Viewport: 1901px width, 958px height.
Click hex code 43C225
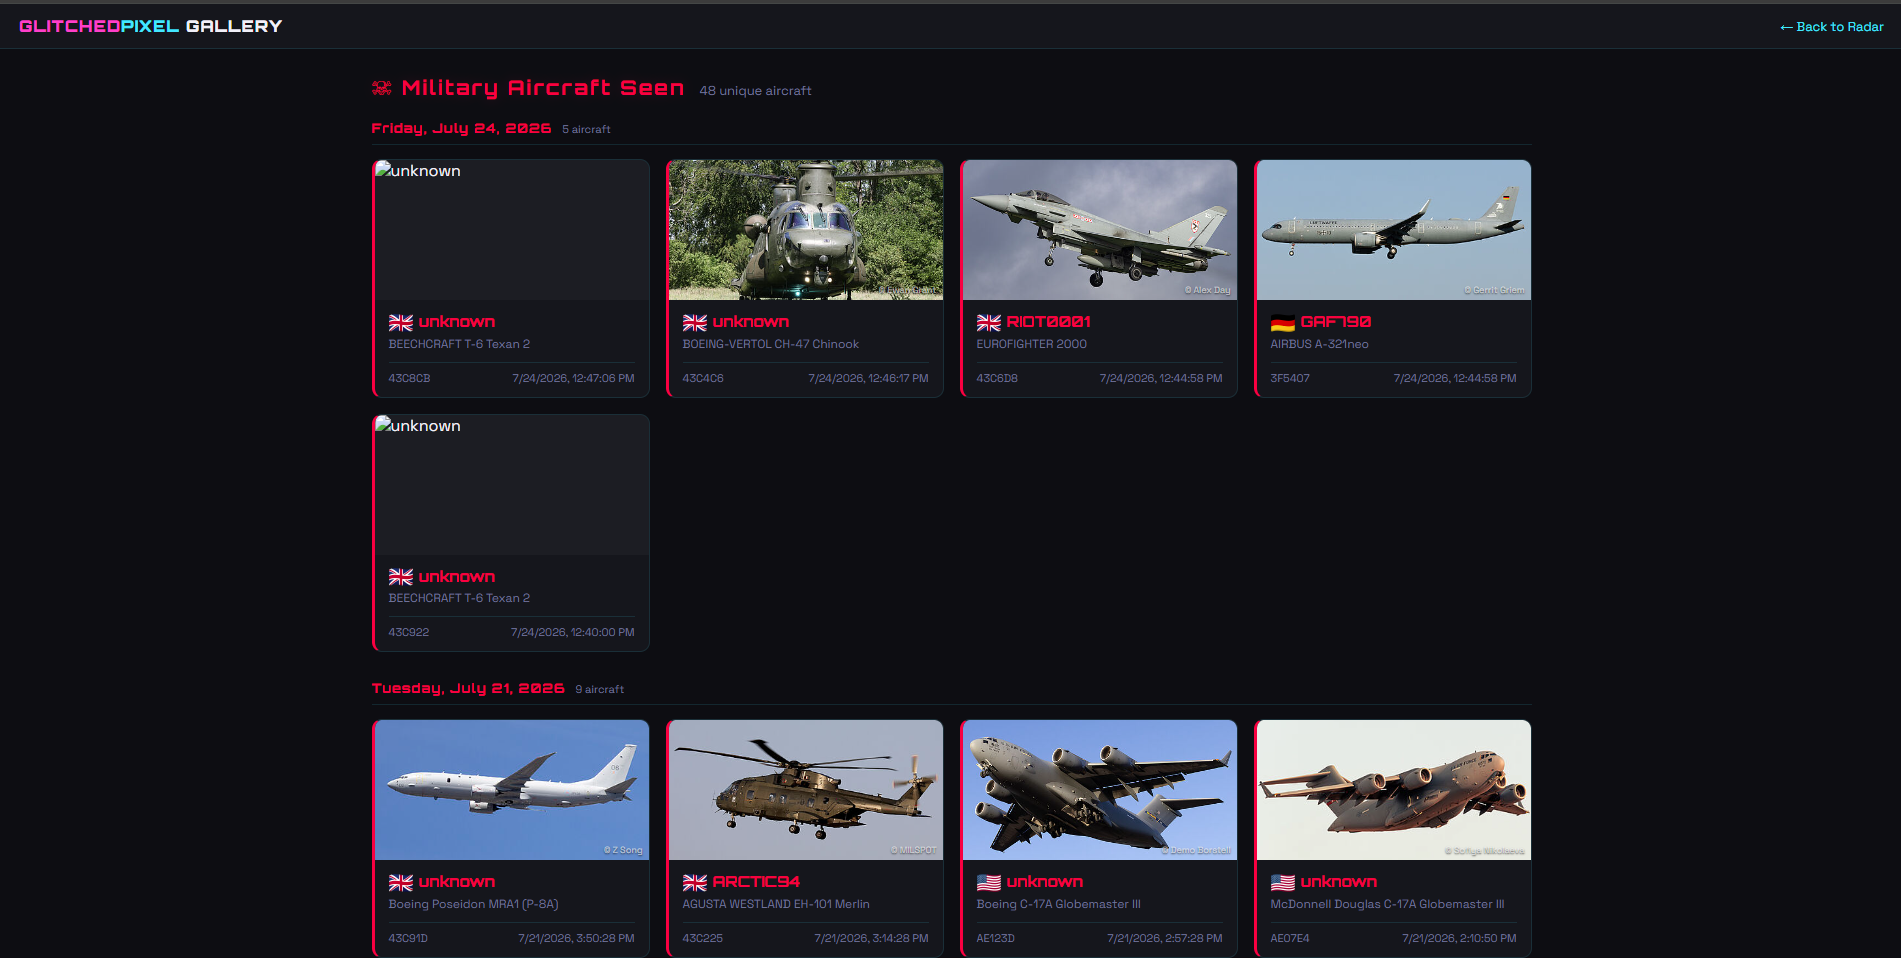tap(703, 939)
